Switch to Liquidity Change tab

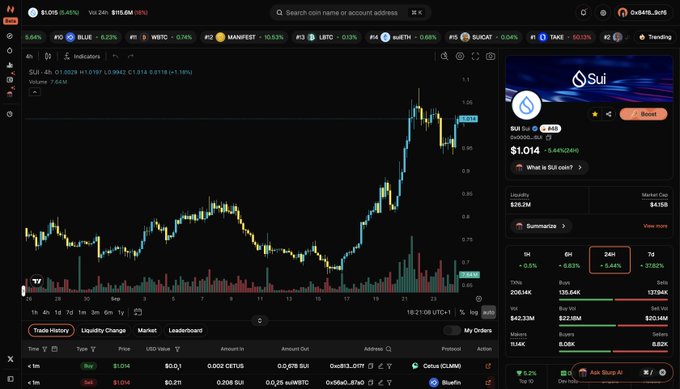click(x=103, y=330)
